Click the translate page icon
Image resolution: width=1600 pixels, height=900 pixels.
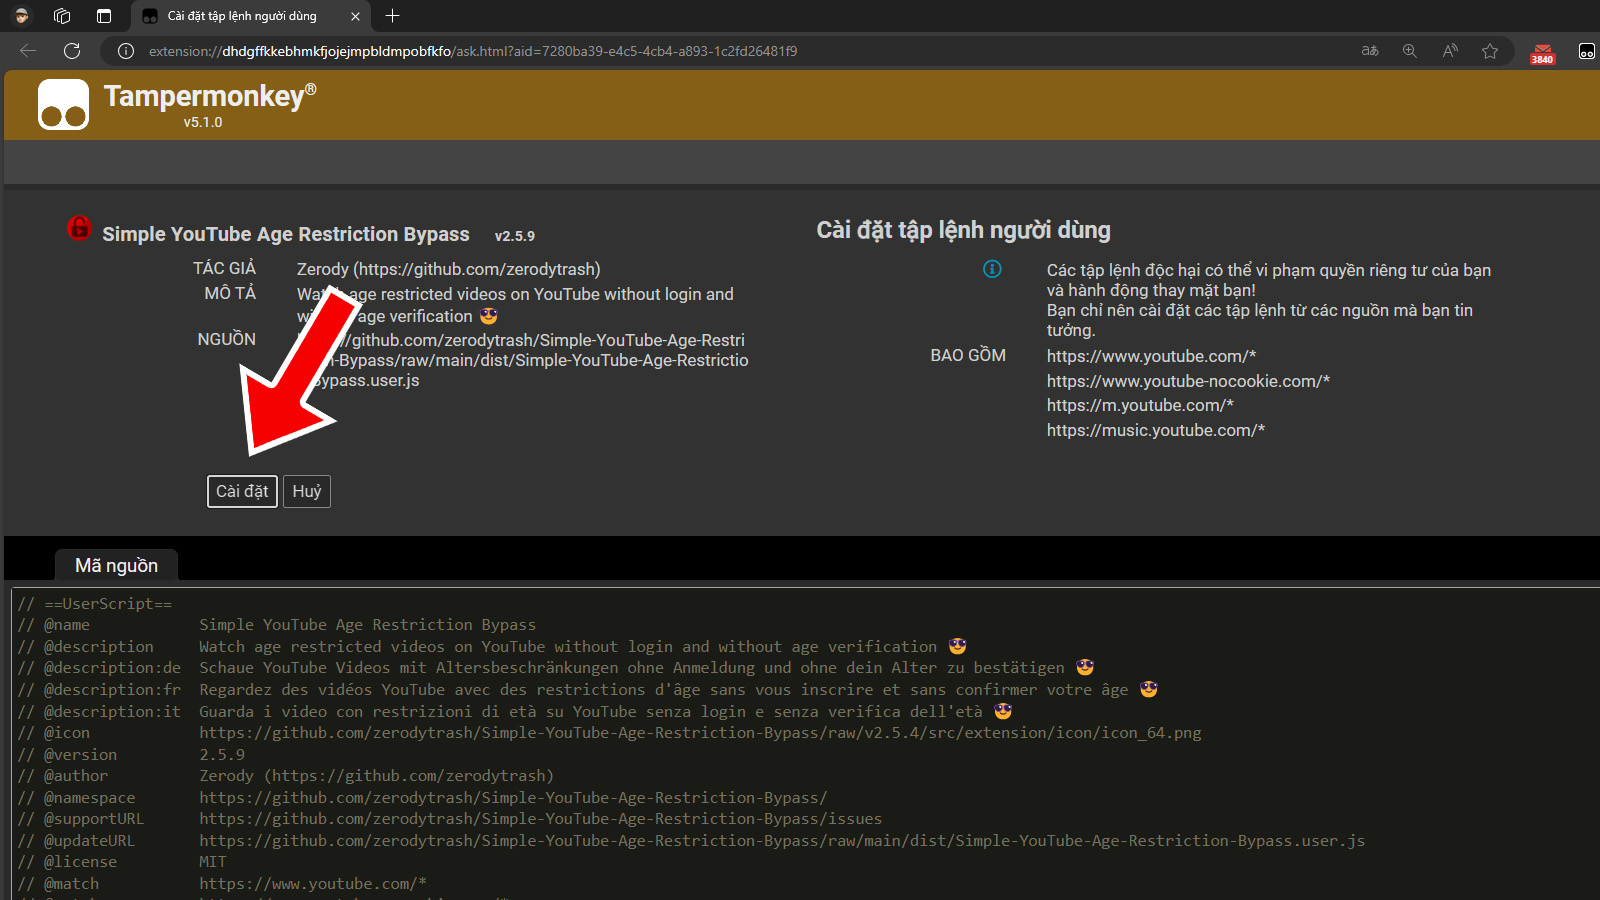click(x=1370, y=51)
